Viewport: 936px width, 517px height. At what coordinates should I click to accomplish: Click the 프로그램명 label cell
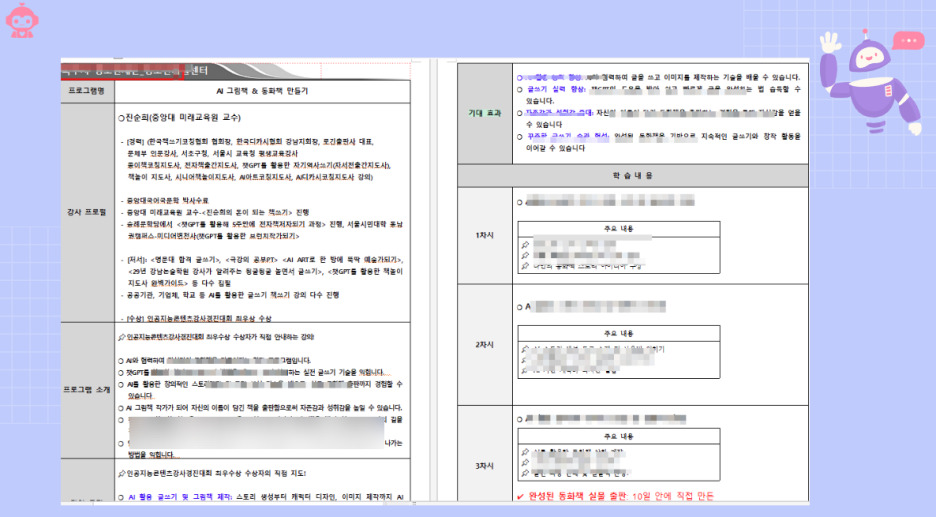[x=87, y=91]
